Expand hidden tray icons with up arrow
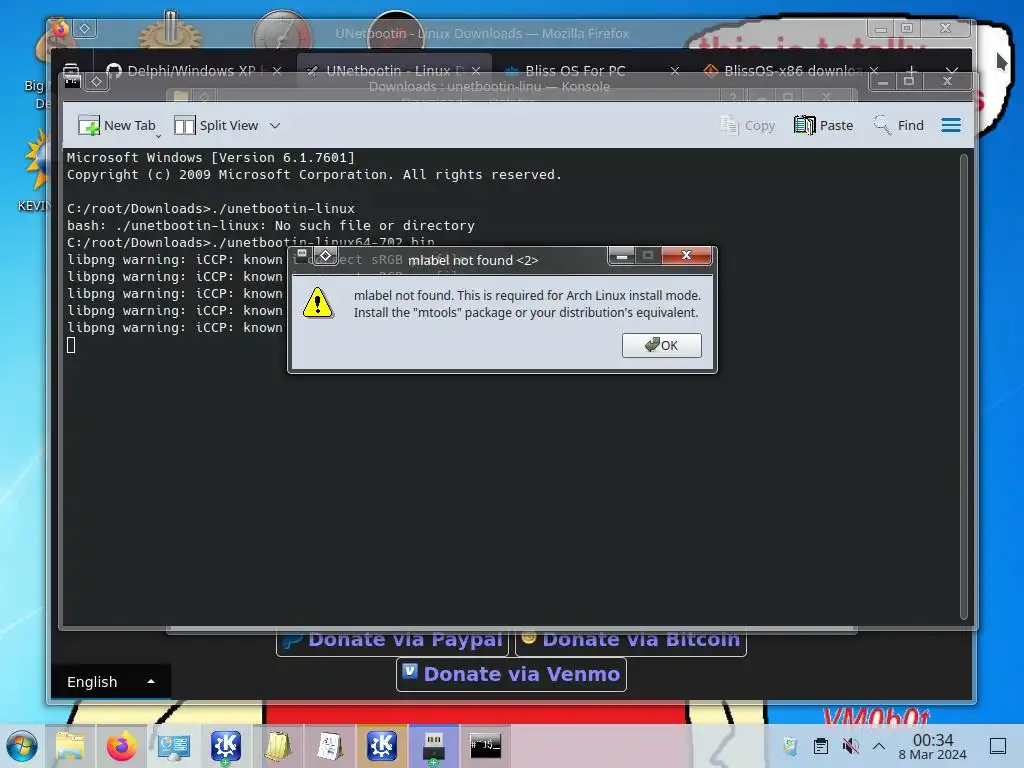The width and height of the screenshot is (1024, 768). [x=879, y=746]
